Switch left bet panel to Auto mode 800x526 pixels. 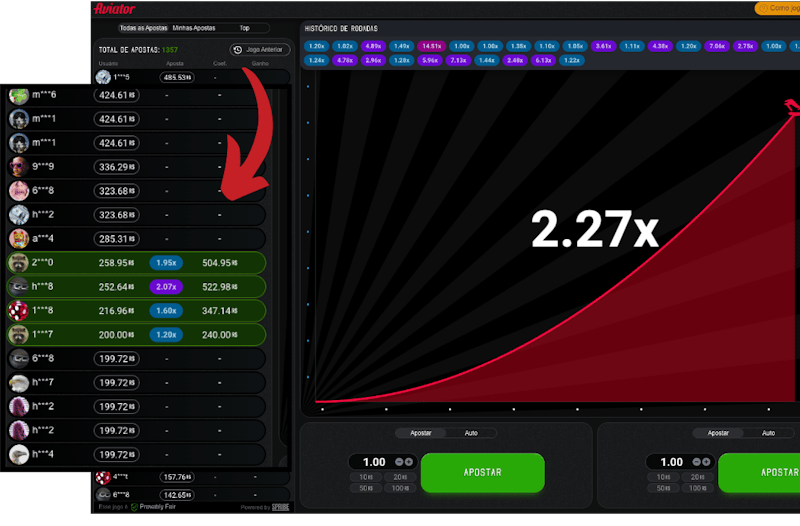tap(471, 433)
